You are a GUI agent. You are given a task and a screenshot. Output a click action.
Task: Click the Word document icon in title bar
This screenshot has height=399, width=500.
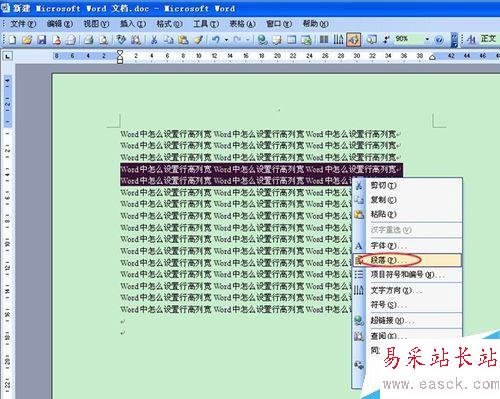6,7
